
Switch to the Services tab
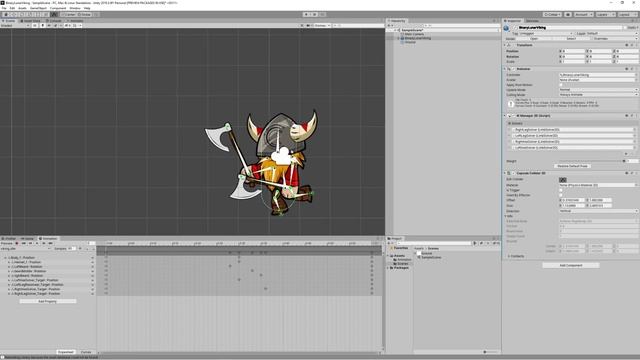pos(532,20)
